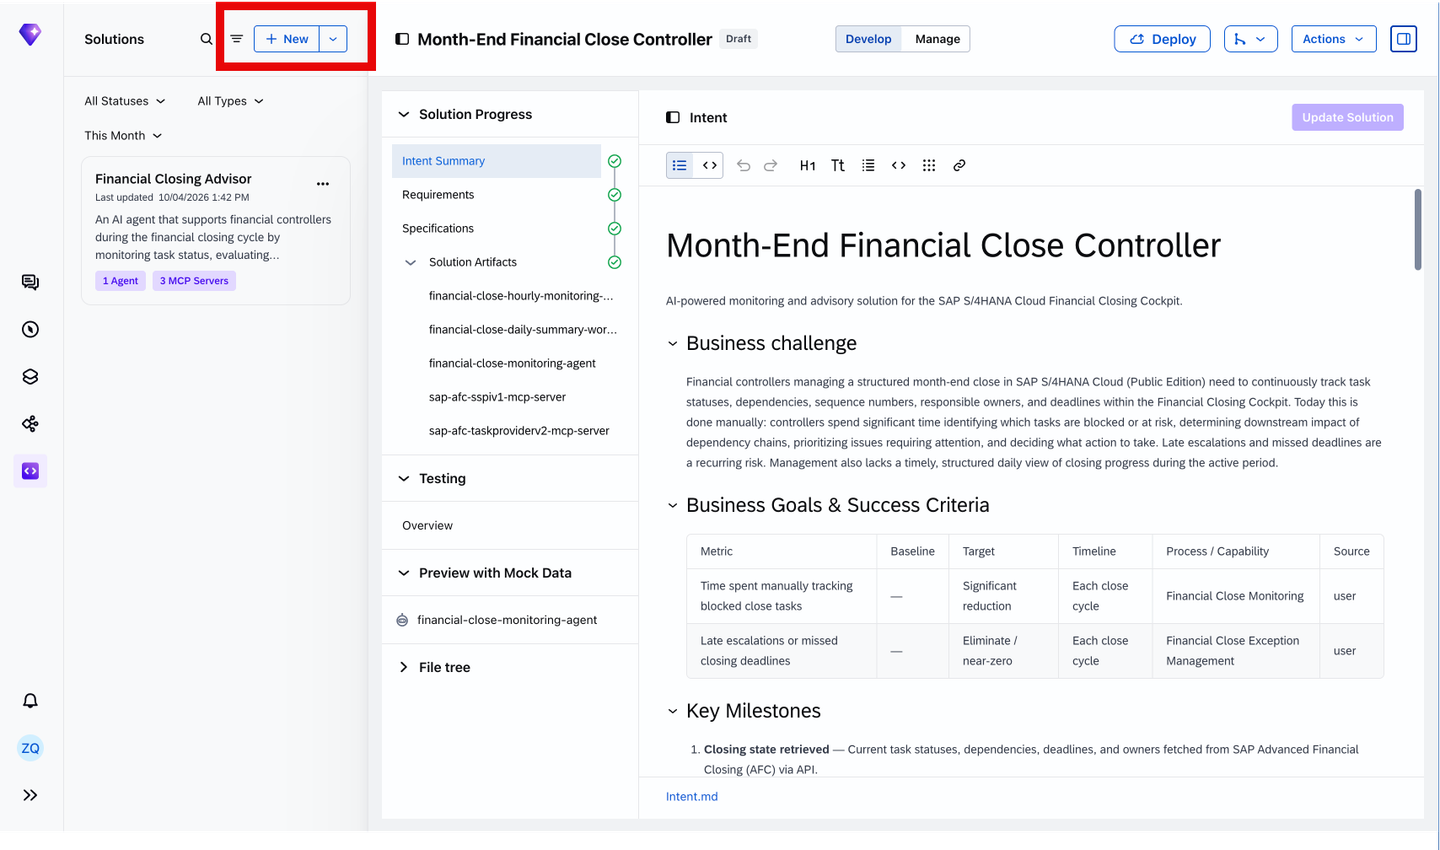
Task: Select the Develop tab
Action: (868, 39)
